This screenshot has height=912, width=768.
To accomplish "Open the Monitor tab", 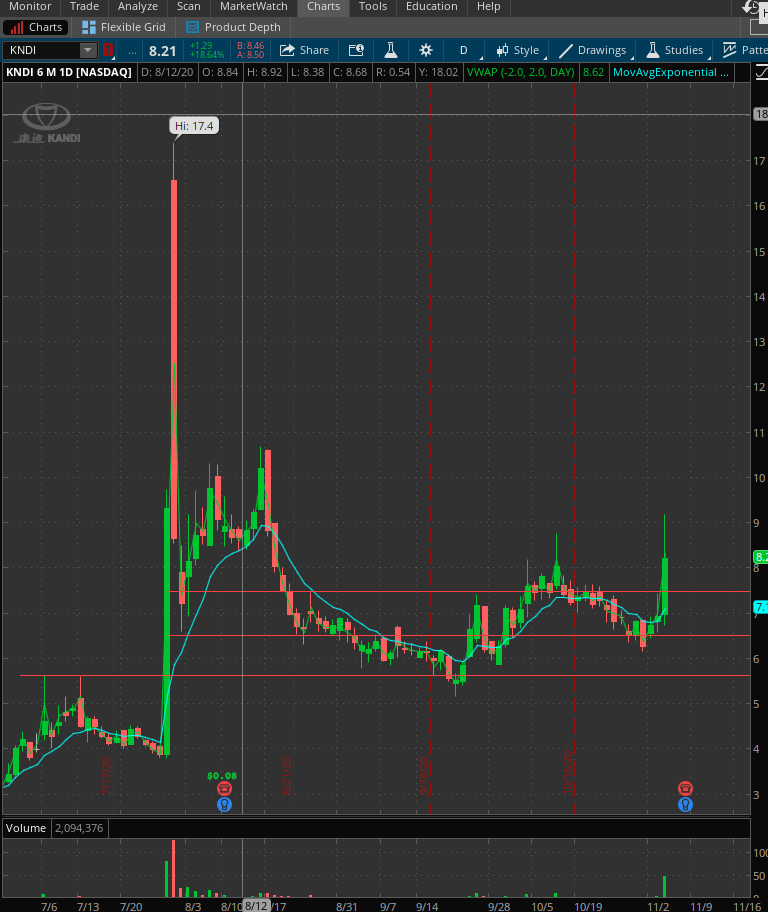I will (30, 7).
